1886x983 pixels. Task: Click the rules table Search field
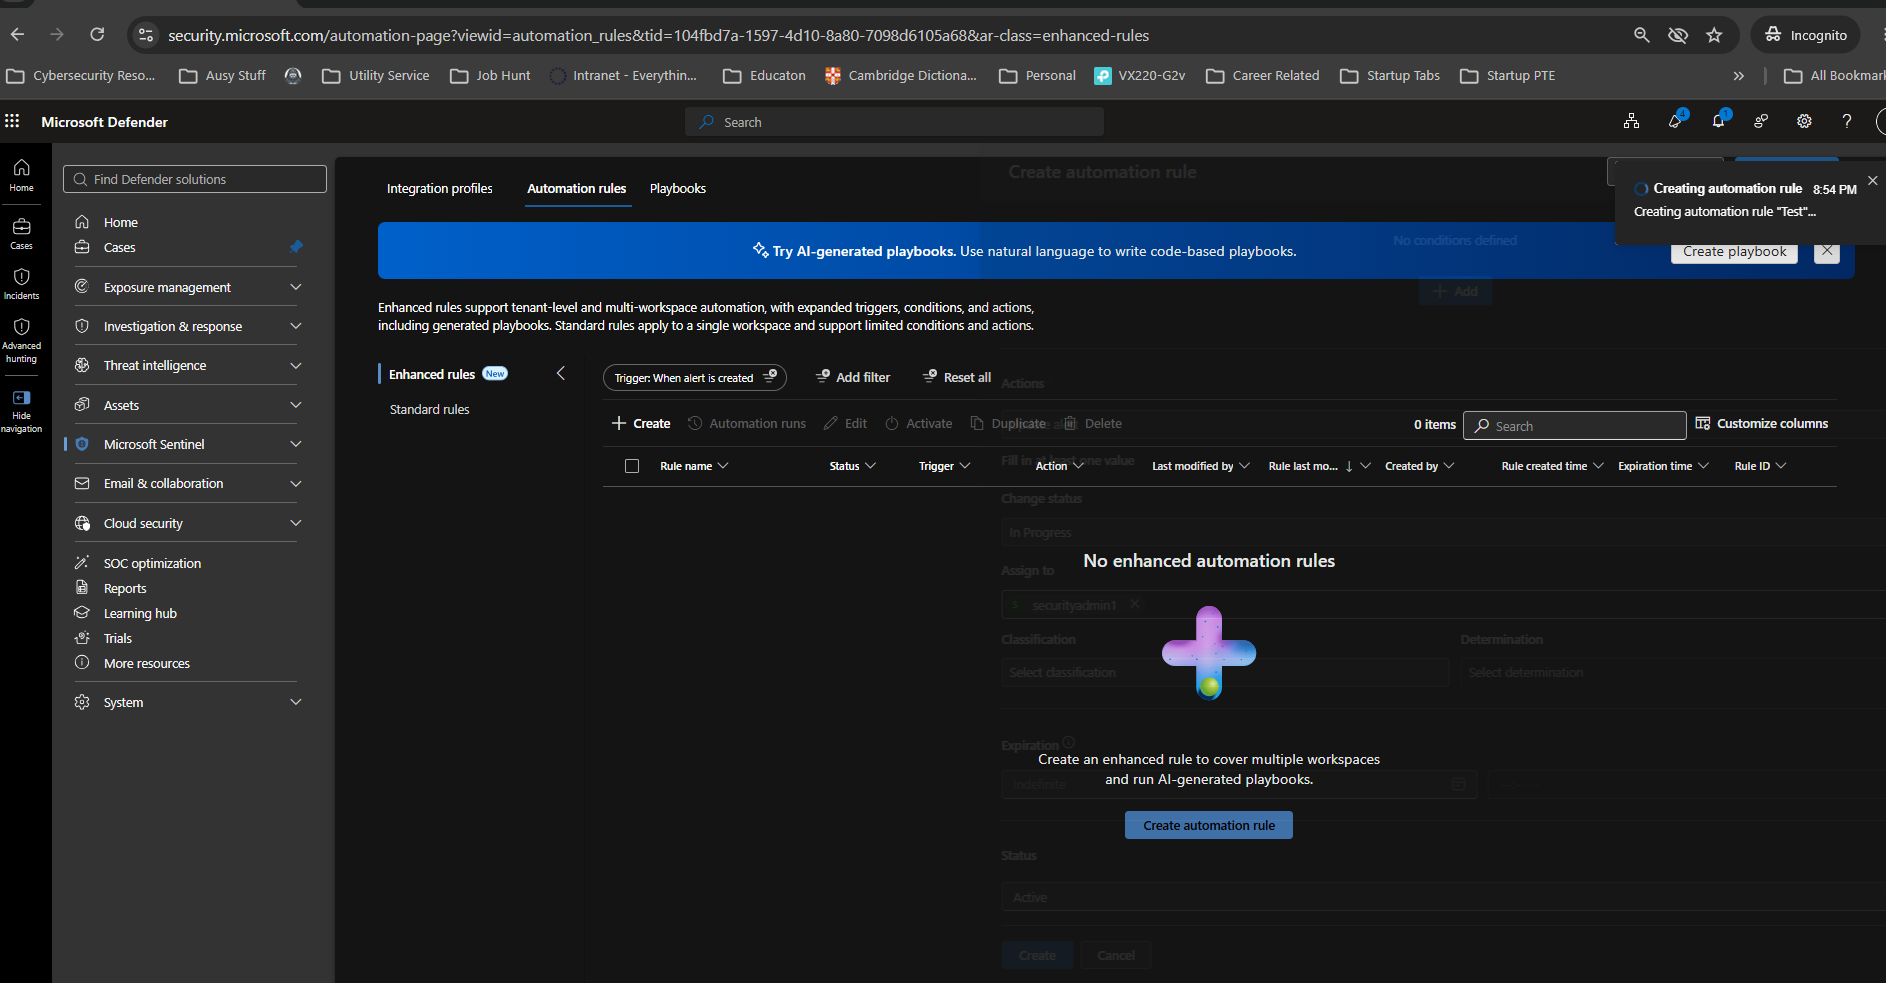(1575, 425)
